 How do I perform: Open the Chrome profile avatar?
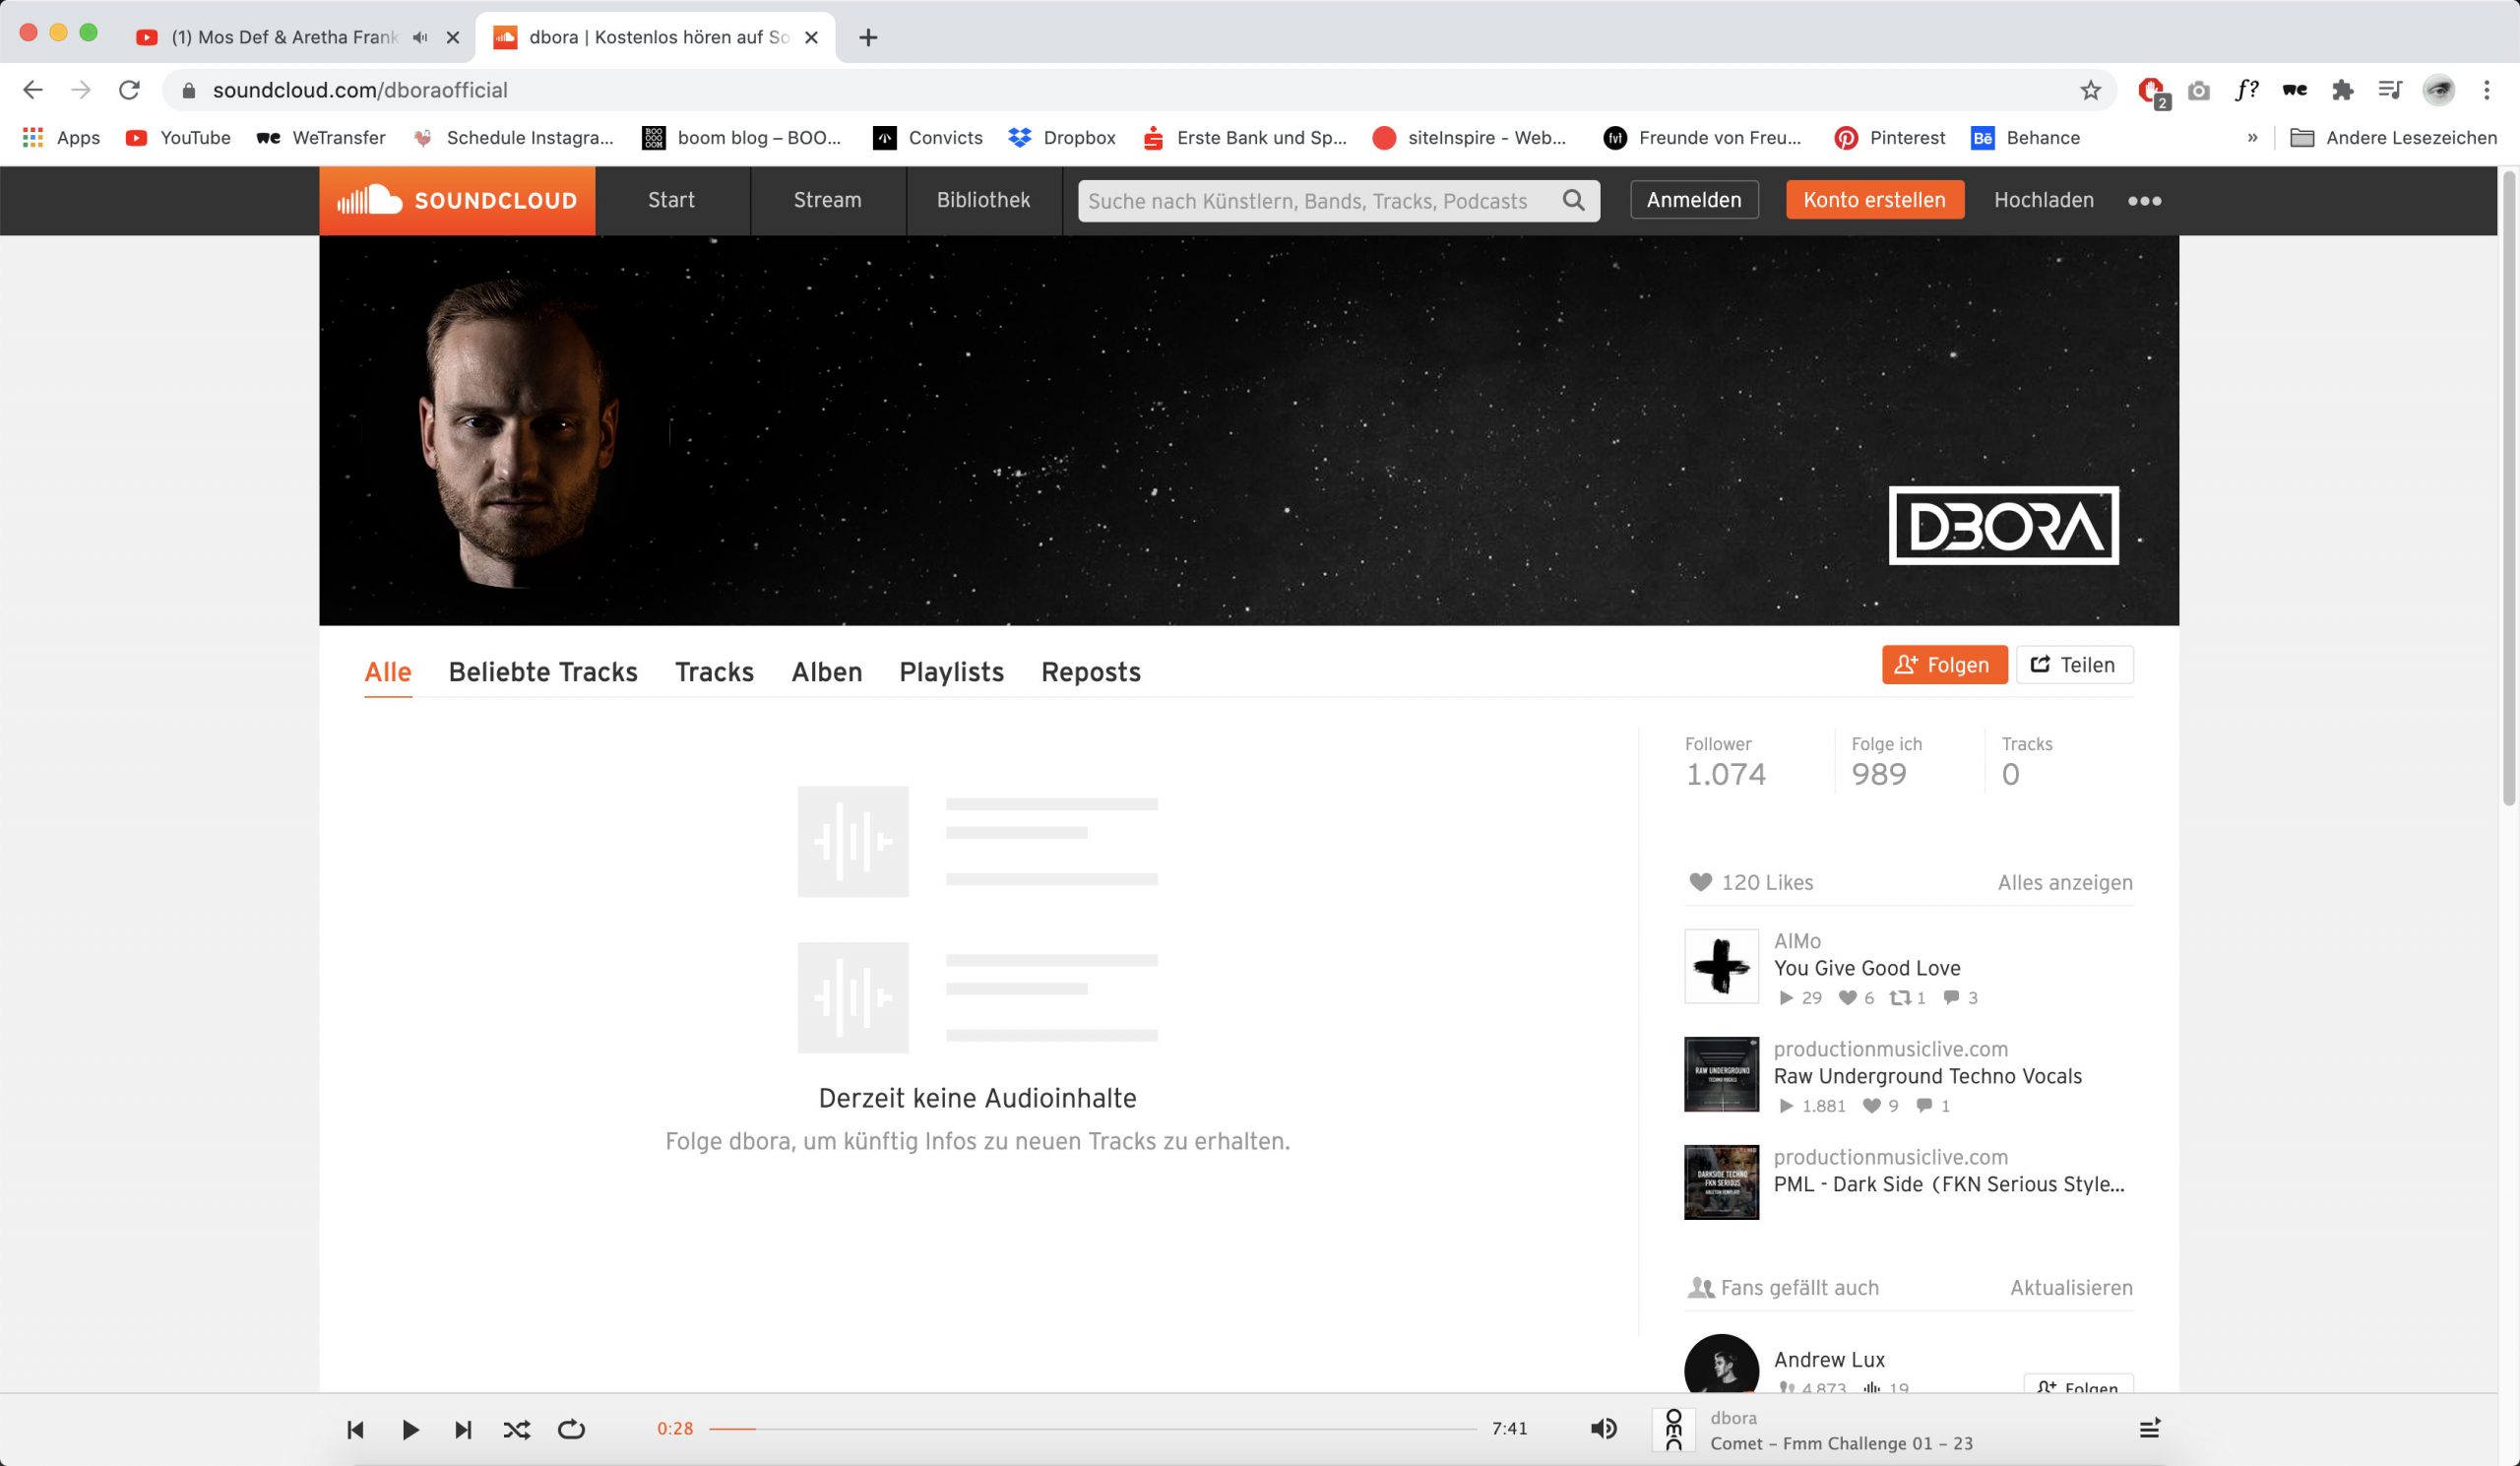(x=2438, y=90)
